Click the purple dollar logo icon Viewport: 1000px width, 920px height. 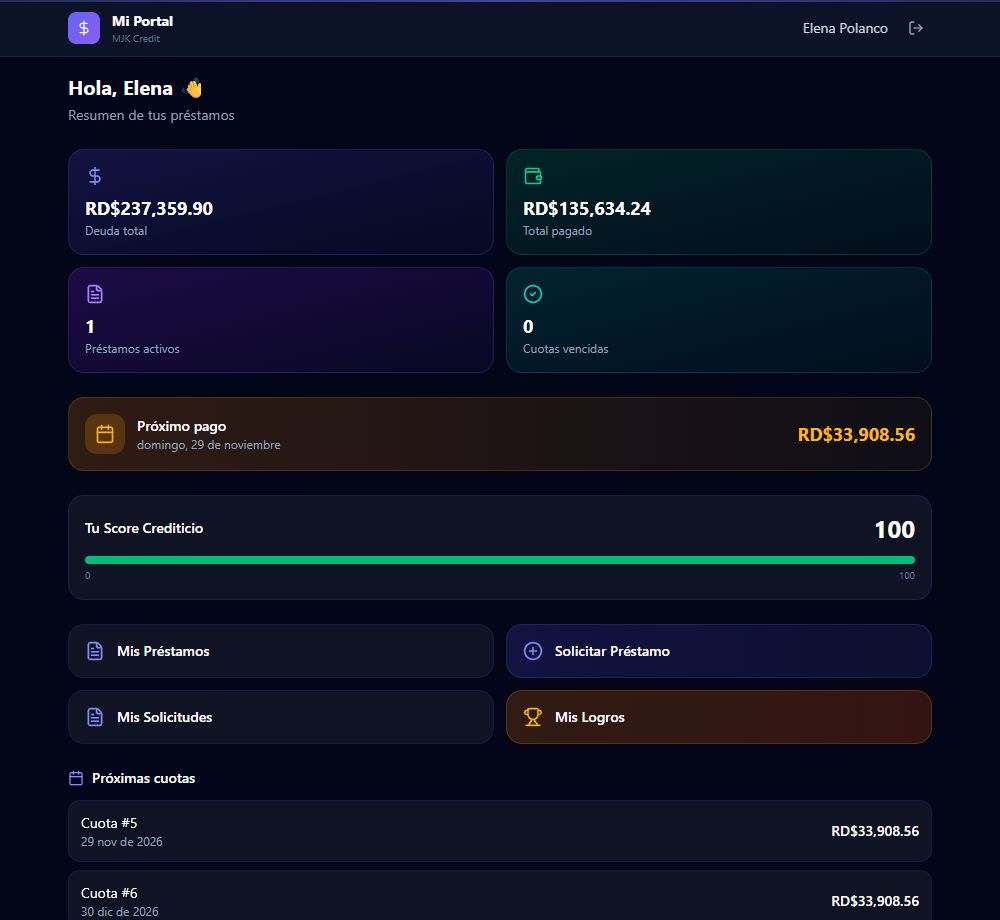click(x=84, y=28)
